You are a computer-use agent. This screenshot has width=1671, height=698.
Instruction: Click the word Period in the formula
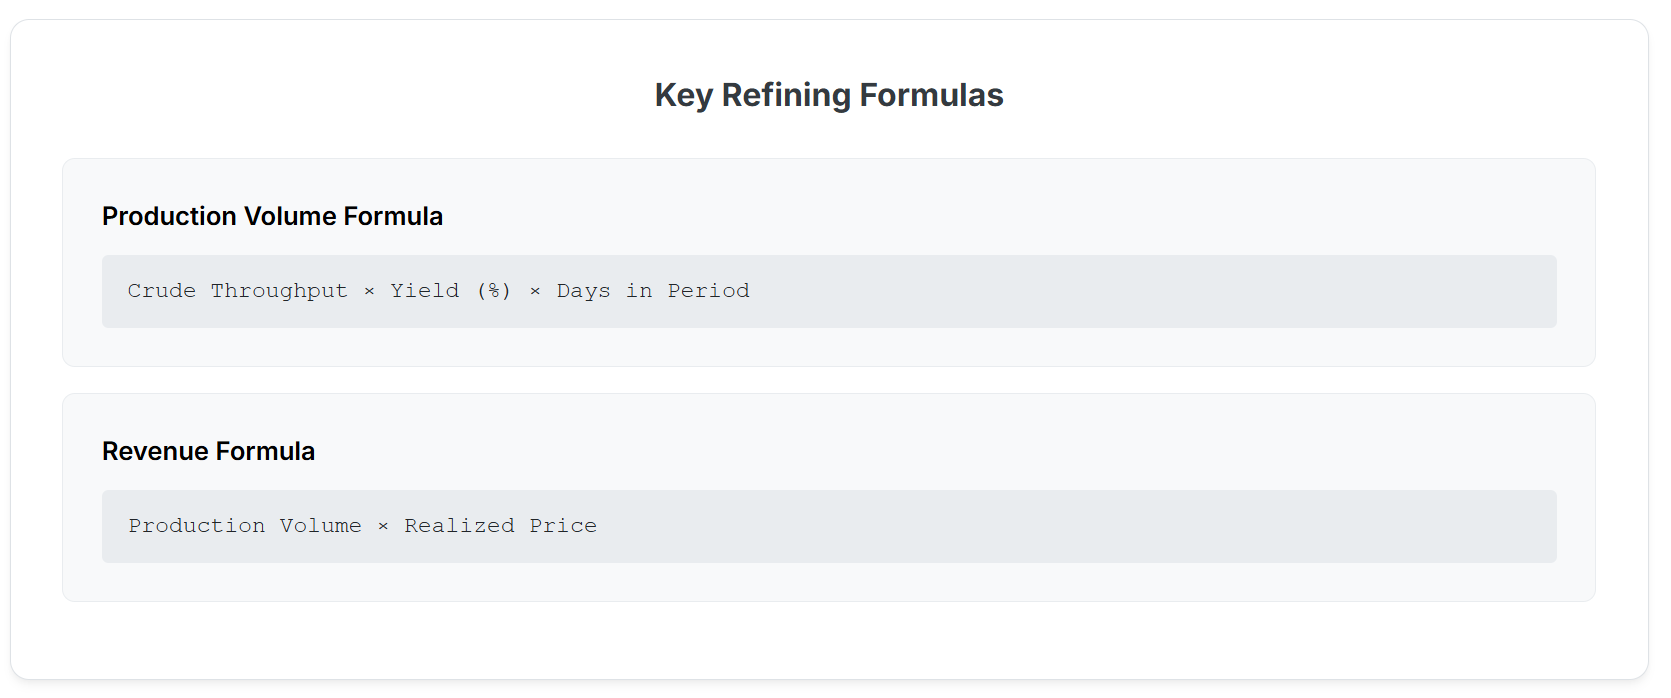point(708,291)
